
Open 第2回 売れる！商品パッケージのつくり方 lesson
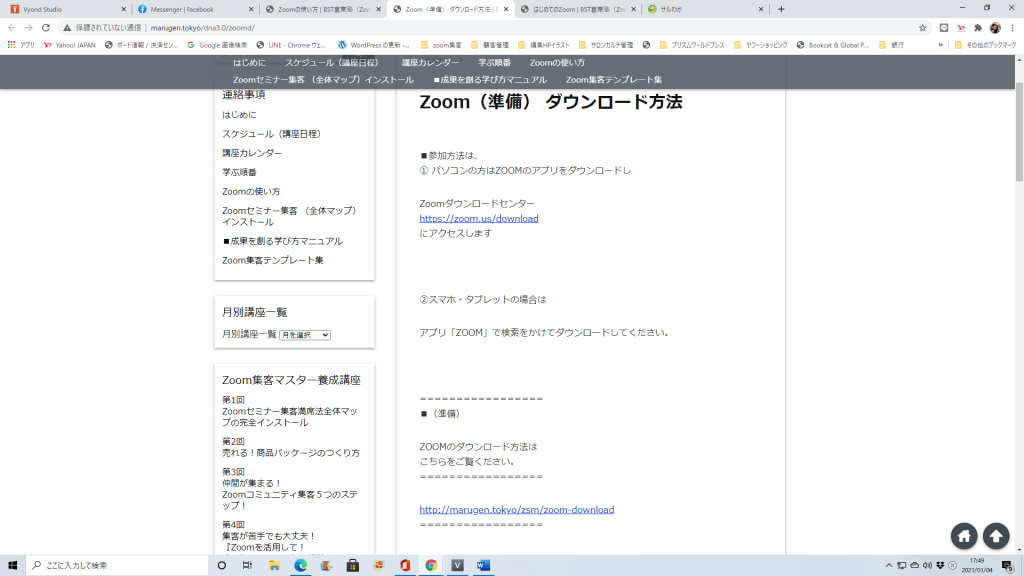[x=291, y=447]
